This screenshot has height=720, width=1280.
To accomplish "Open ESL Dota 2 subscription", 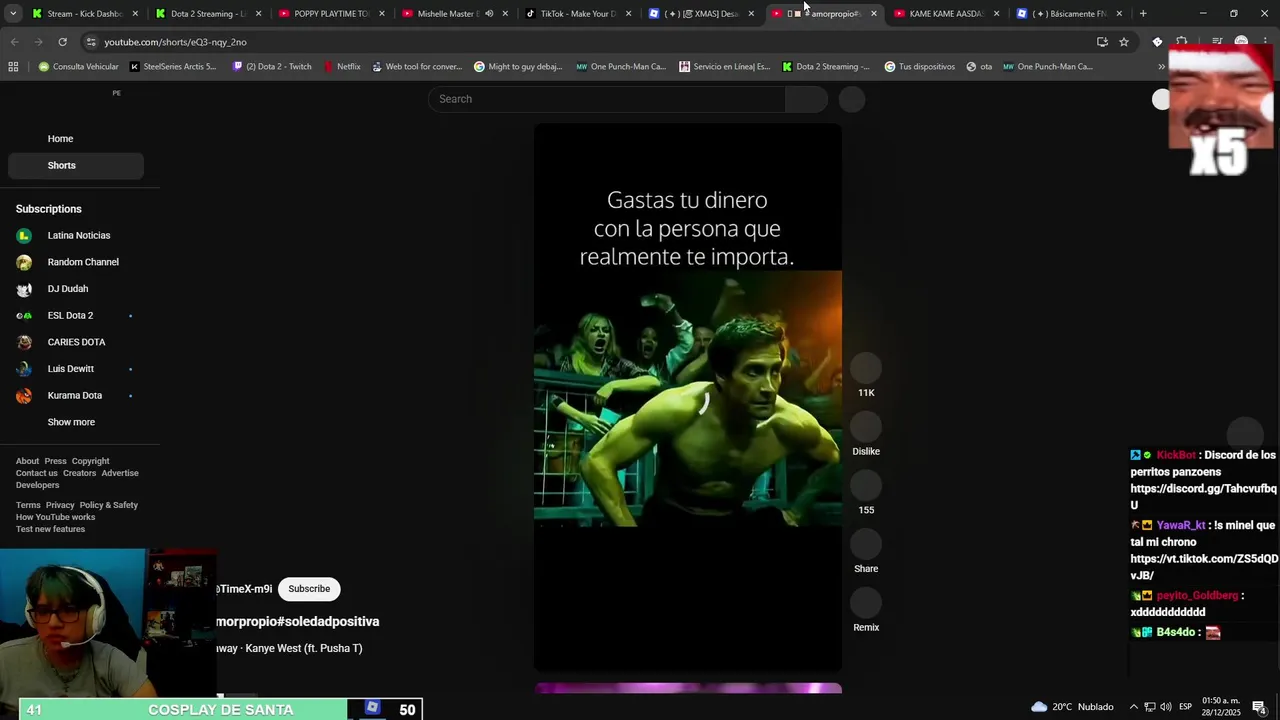I will (76, 316).
